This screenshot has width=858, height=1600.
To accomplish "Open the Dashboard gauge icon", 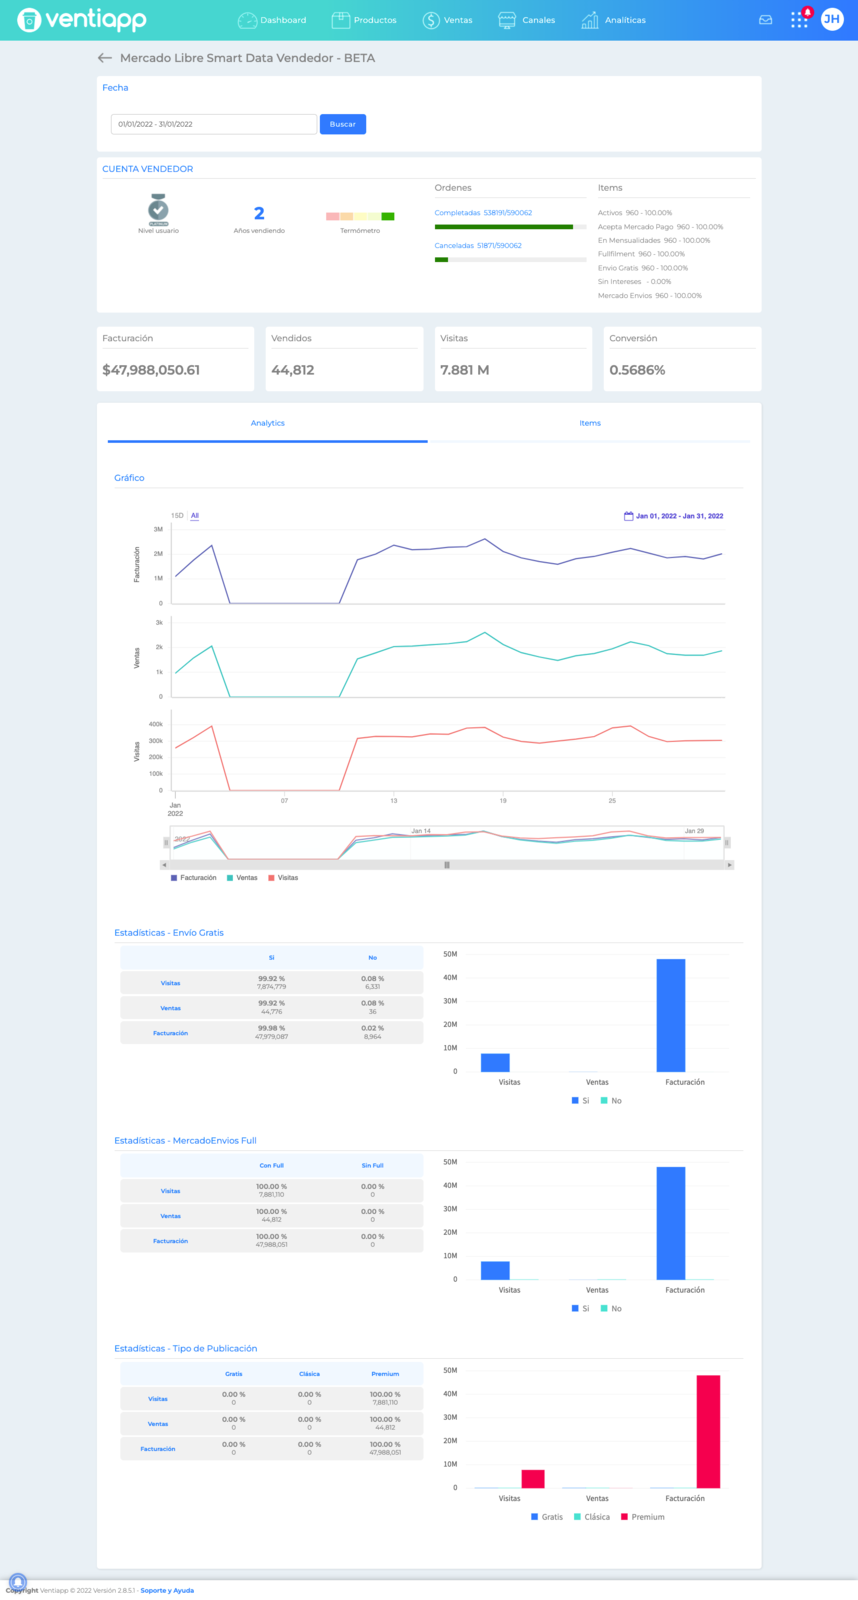I will tap(247, 20).
